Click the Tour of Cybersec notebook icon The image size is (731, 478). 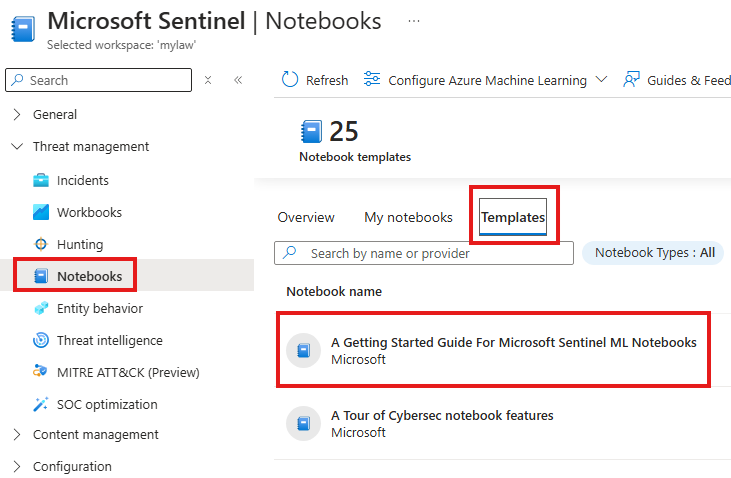[303, 423]
